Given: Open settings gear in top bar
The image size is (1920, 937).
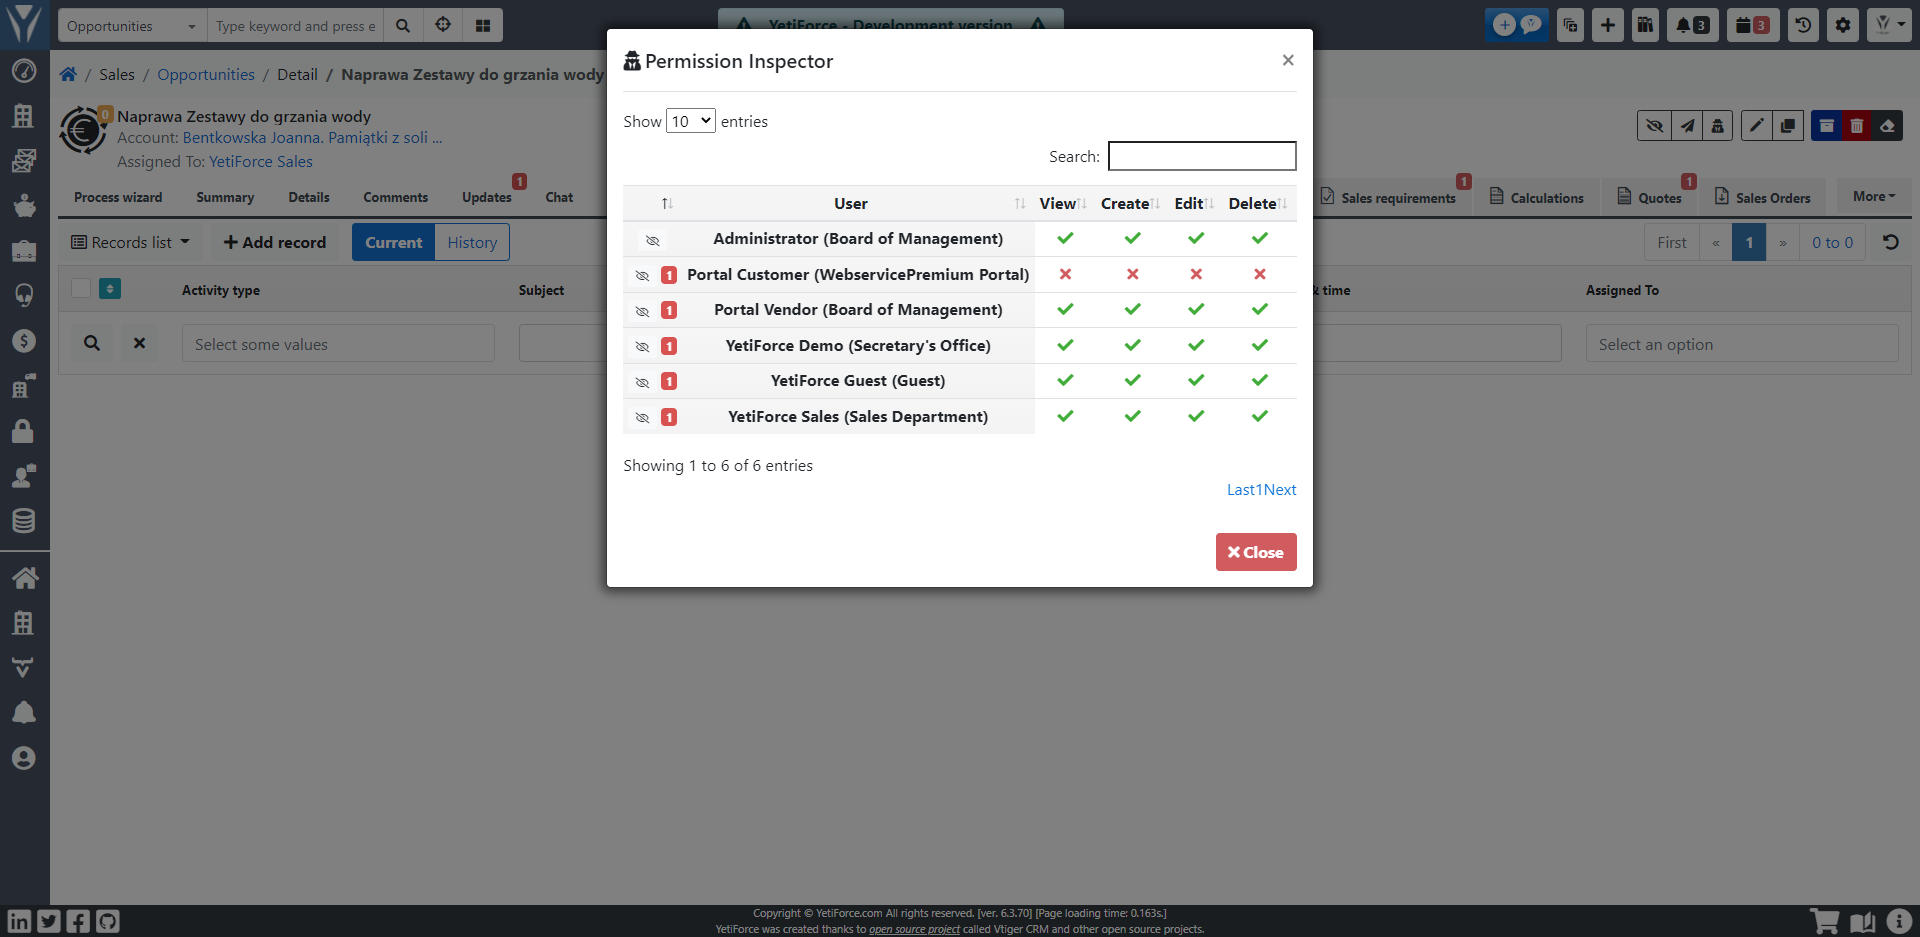Looking at the screenshot, I should 1843,25.
